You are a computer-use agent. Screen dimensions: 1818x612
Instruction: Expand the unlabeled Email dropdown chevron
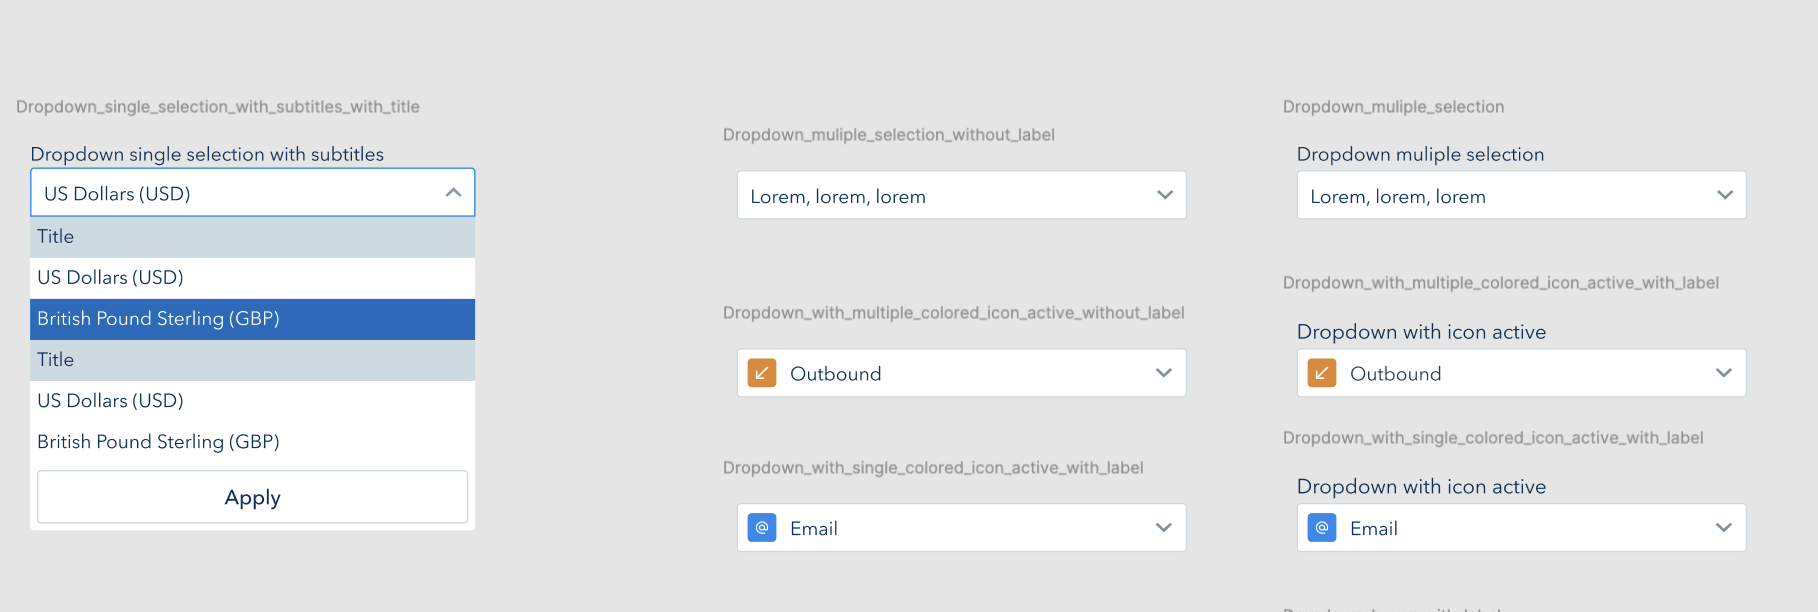tap(1163, 528)
